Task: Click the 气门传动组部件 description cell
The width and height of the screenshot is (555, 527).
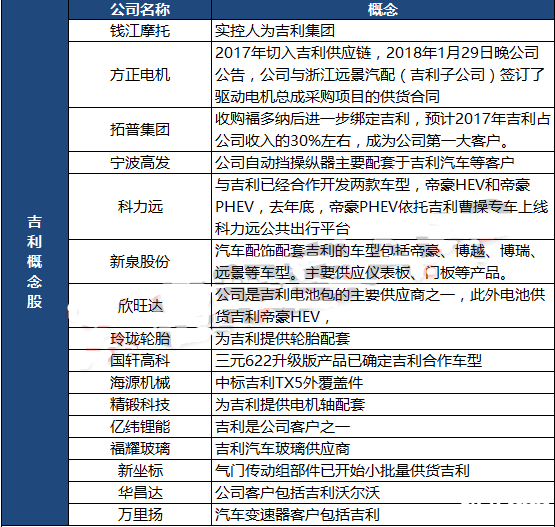Action: click(x=383, y=471)
